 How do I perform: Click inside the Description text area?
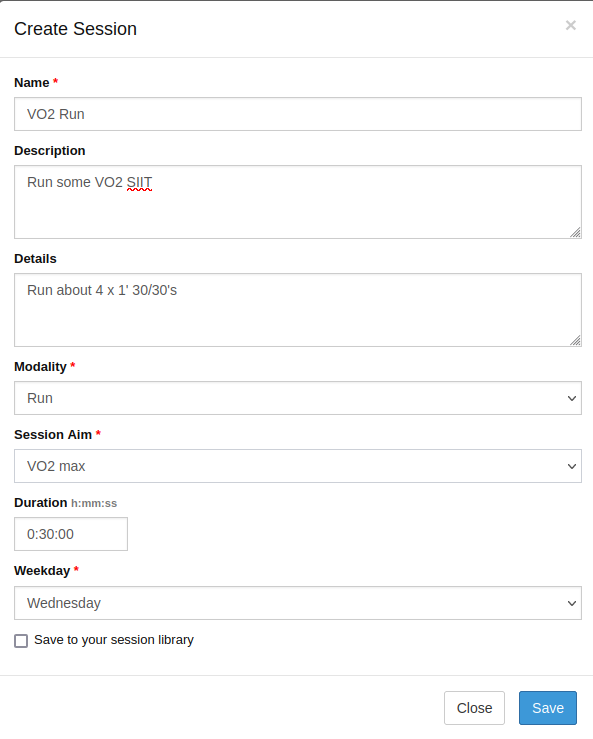point(298,202)
